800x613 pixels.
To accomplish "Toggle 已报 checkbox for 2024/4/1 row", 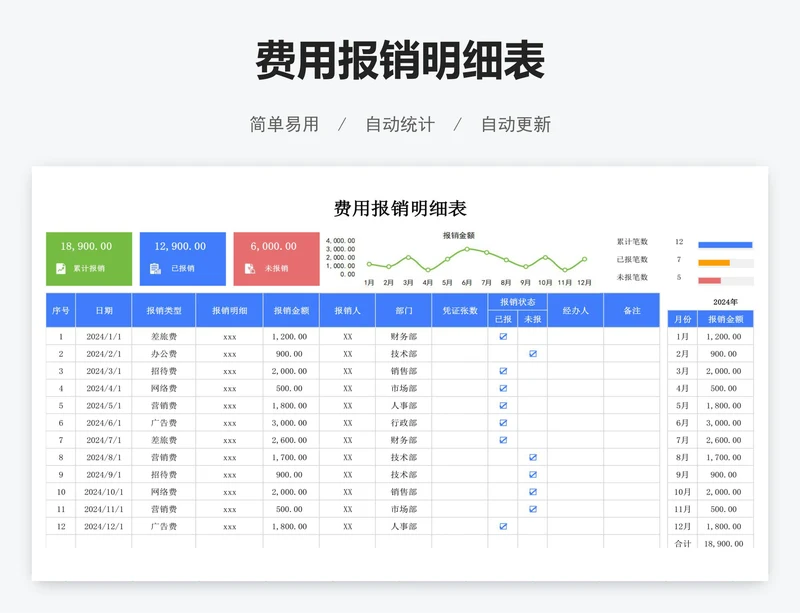I will tap(503, 388).
